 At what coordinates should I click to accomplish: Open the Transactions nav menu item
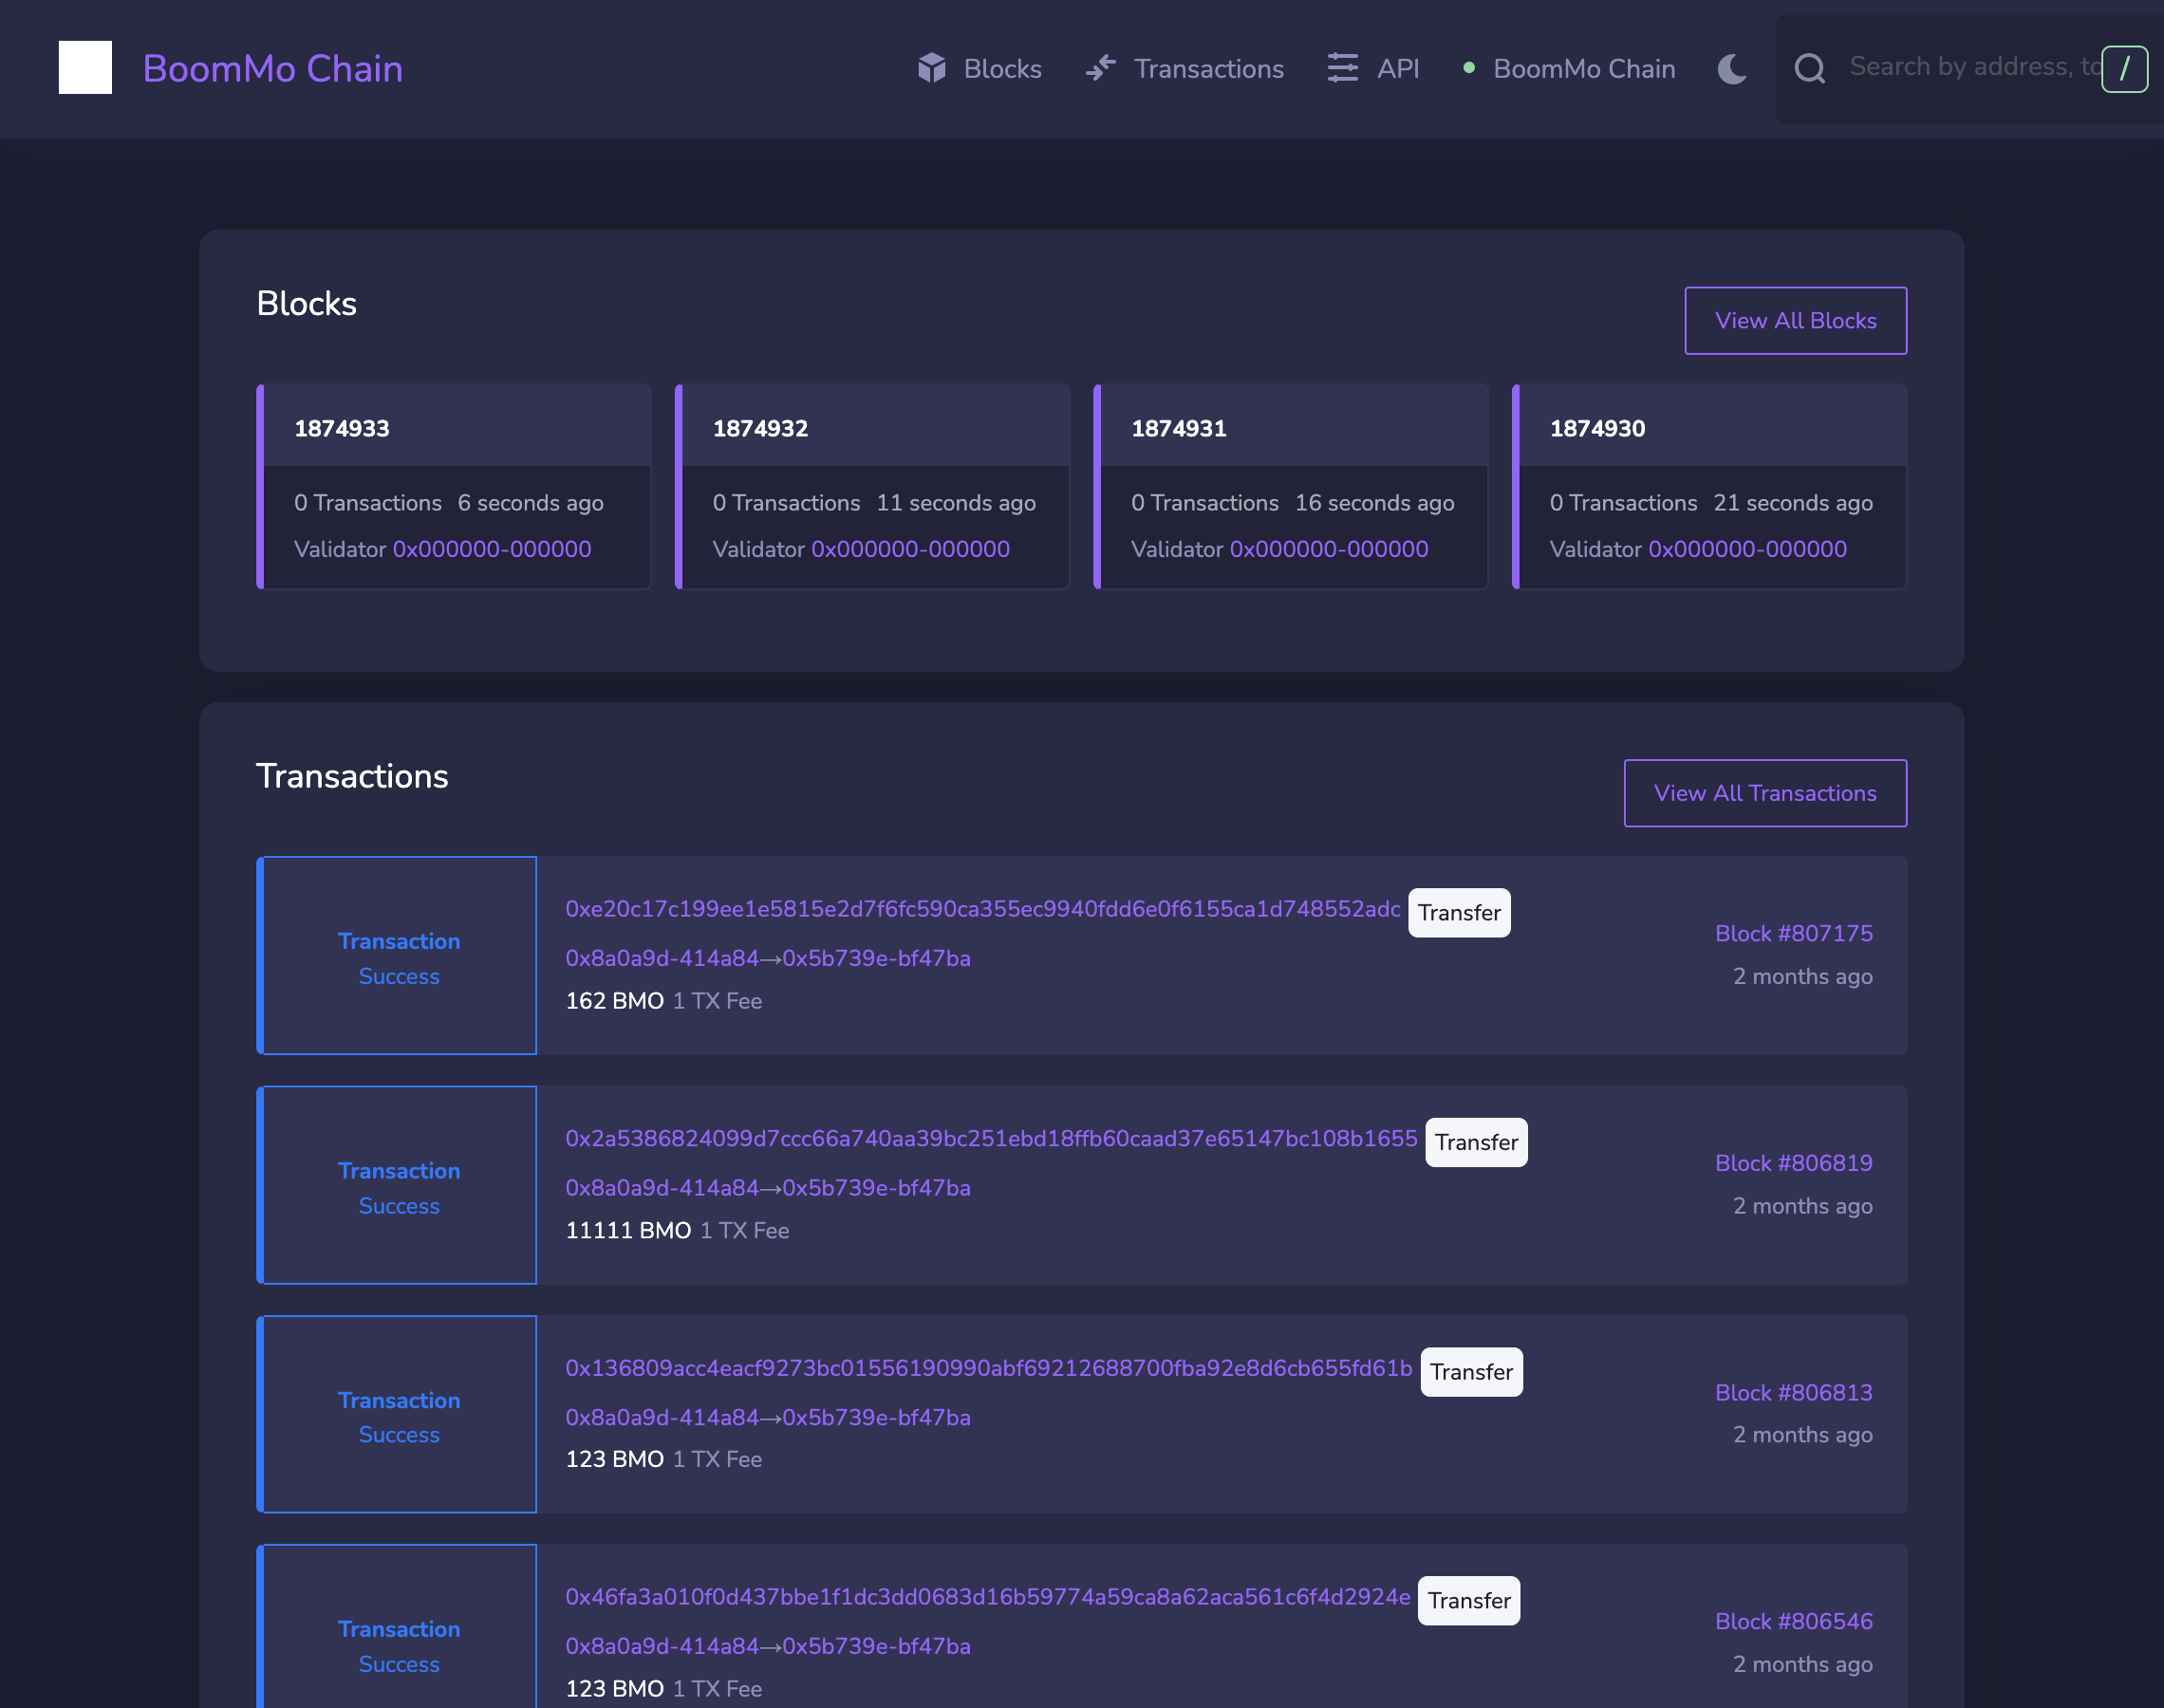1208,68
